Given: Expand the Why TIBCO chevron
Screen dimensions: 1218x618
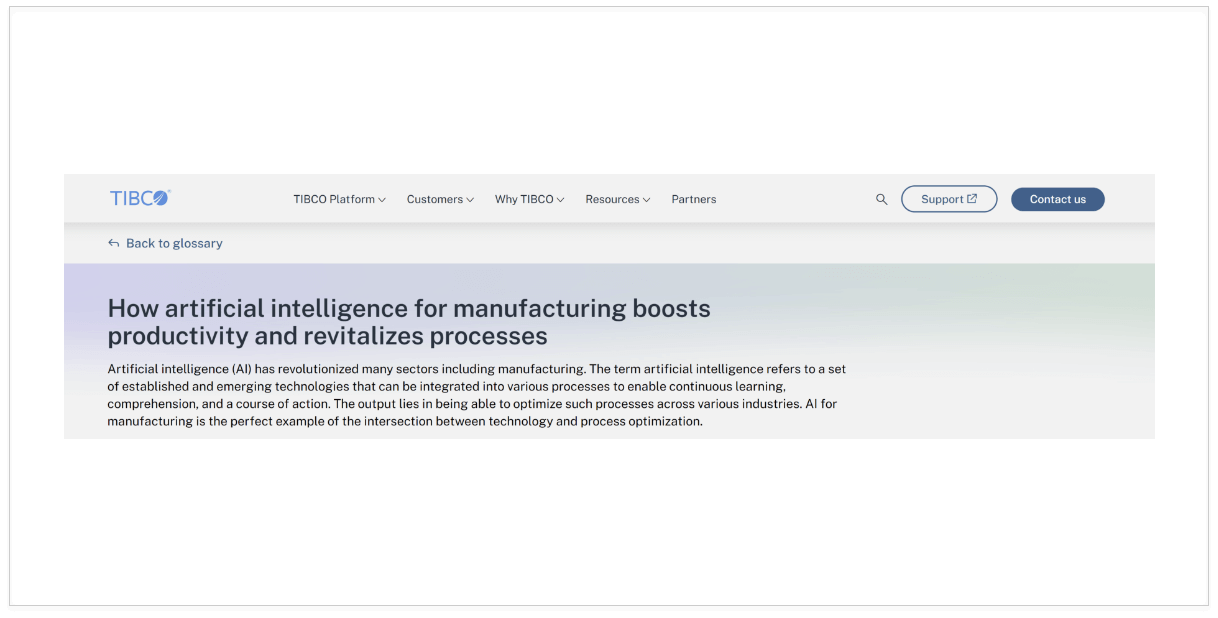Looking at the screenshot, I should [x=561, y=200].
